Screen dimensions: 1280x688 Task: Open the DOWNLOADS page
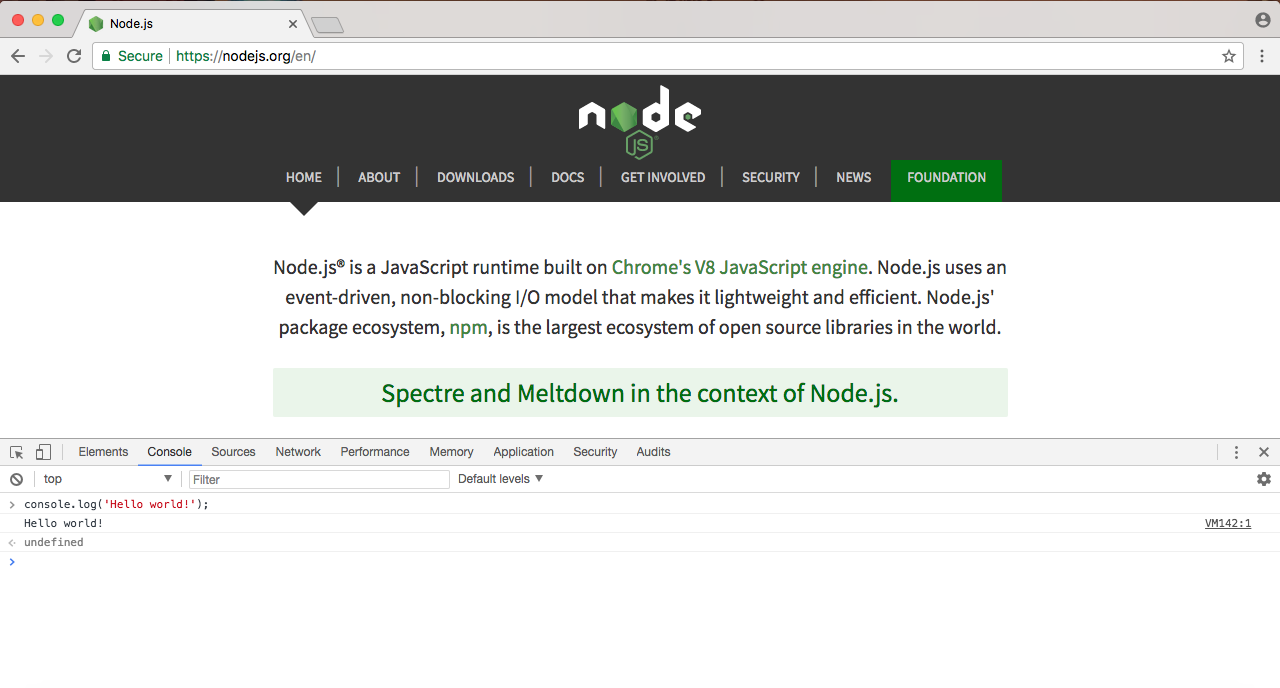tap(475, 177)
